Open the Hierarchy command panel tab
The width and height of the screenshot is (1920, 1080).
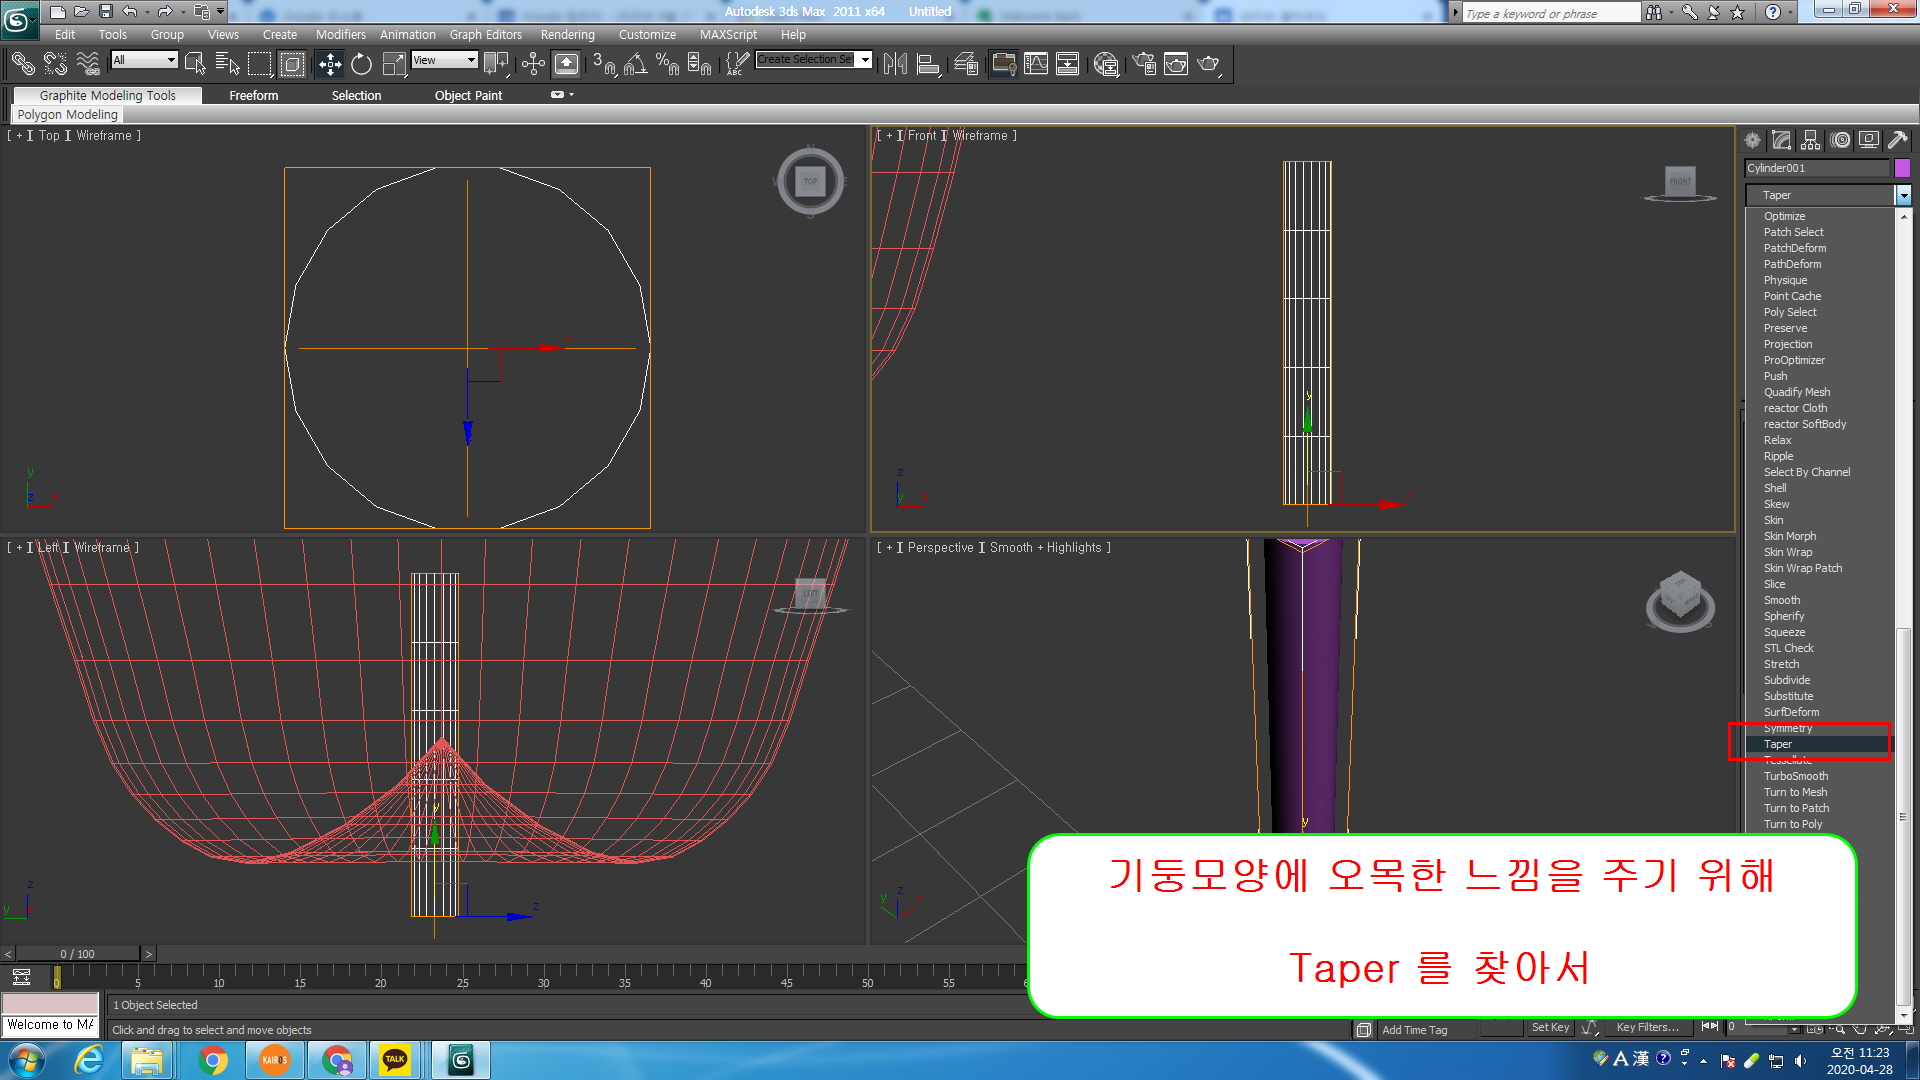pos(1811,140)
